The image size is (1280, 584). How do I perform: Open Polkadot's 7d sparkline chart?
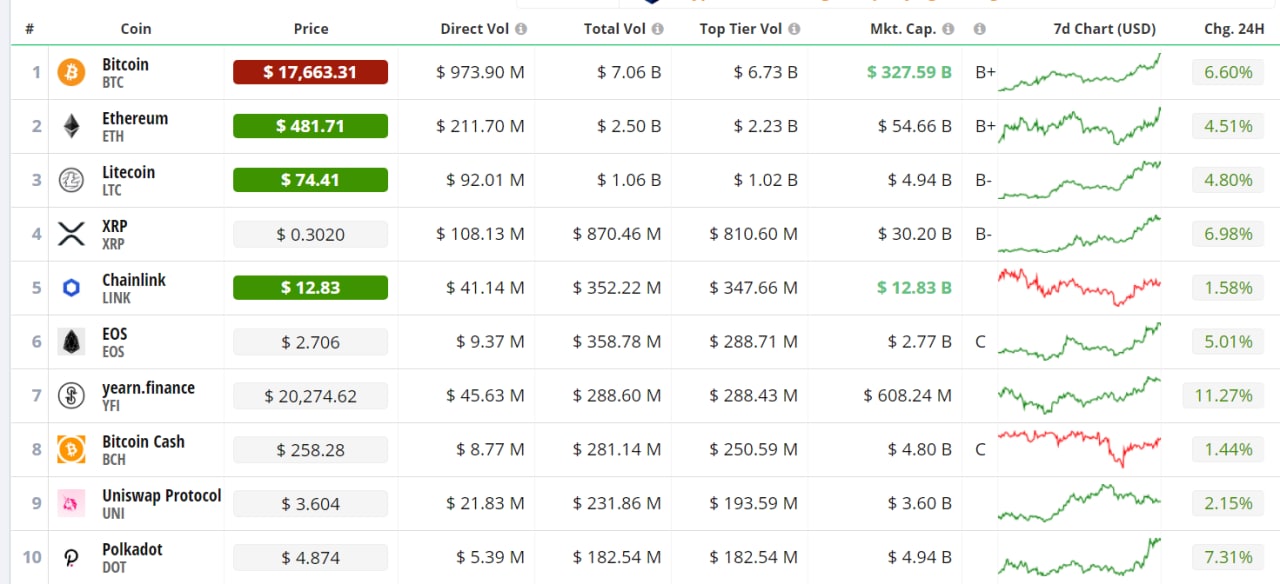pos(1080,558)
